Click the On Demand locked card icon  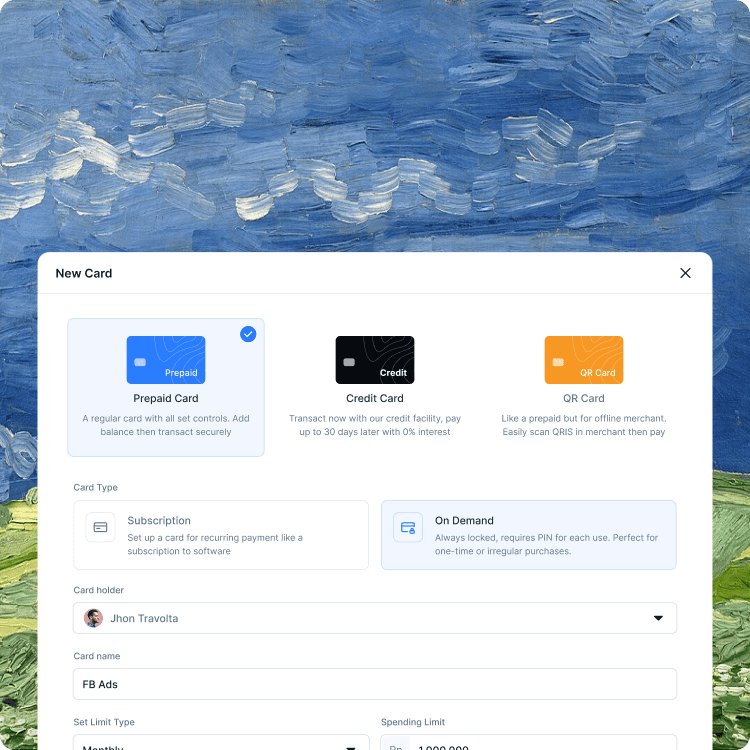pyautogui.click(x=408, y=527)
